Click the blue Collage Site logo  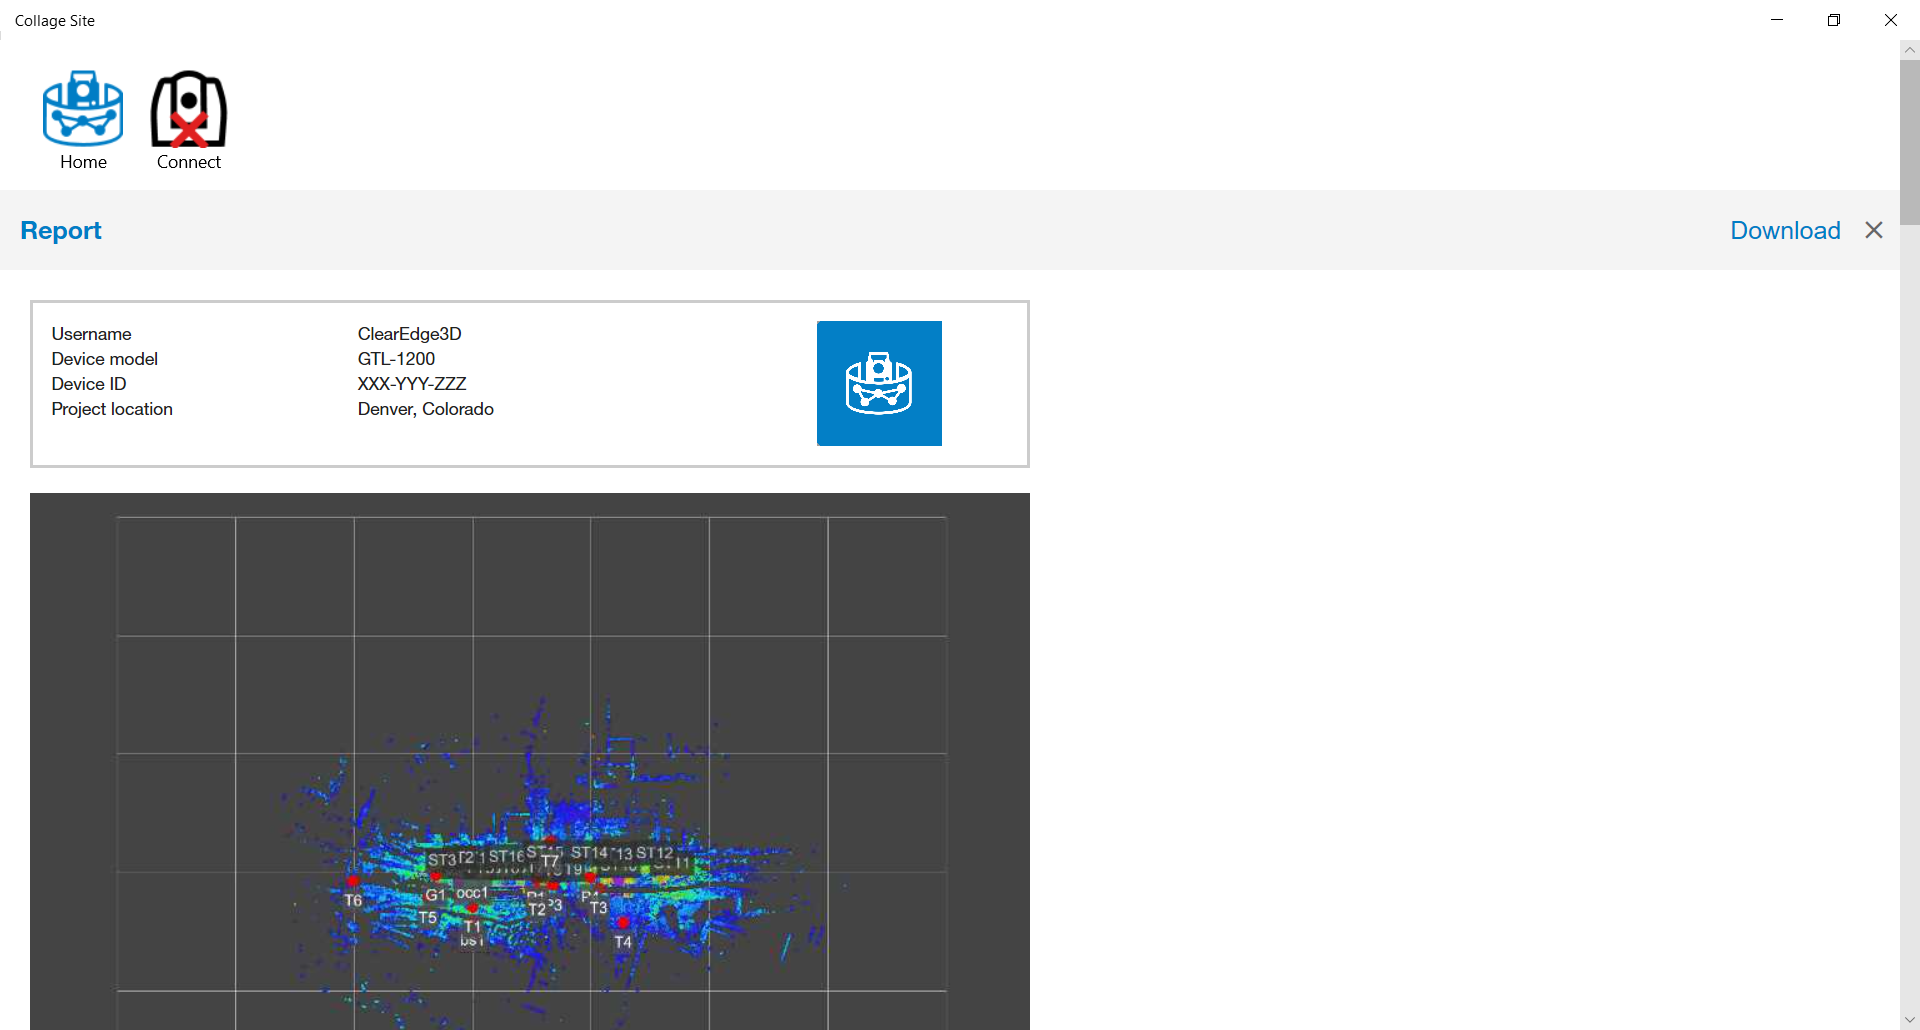878,383
